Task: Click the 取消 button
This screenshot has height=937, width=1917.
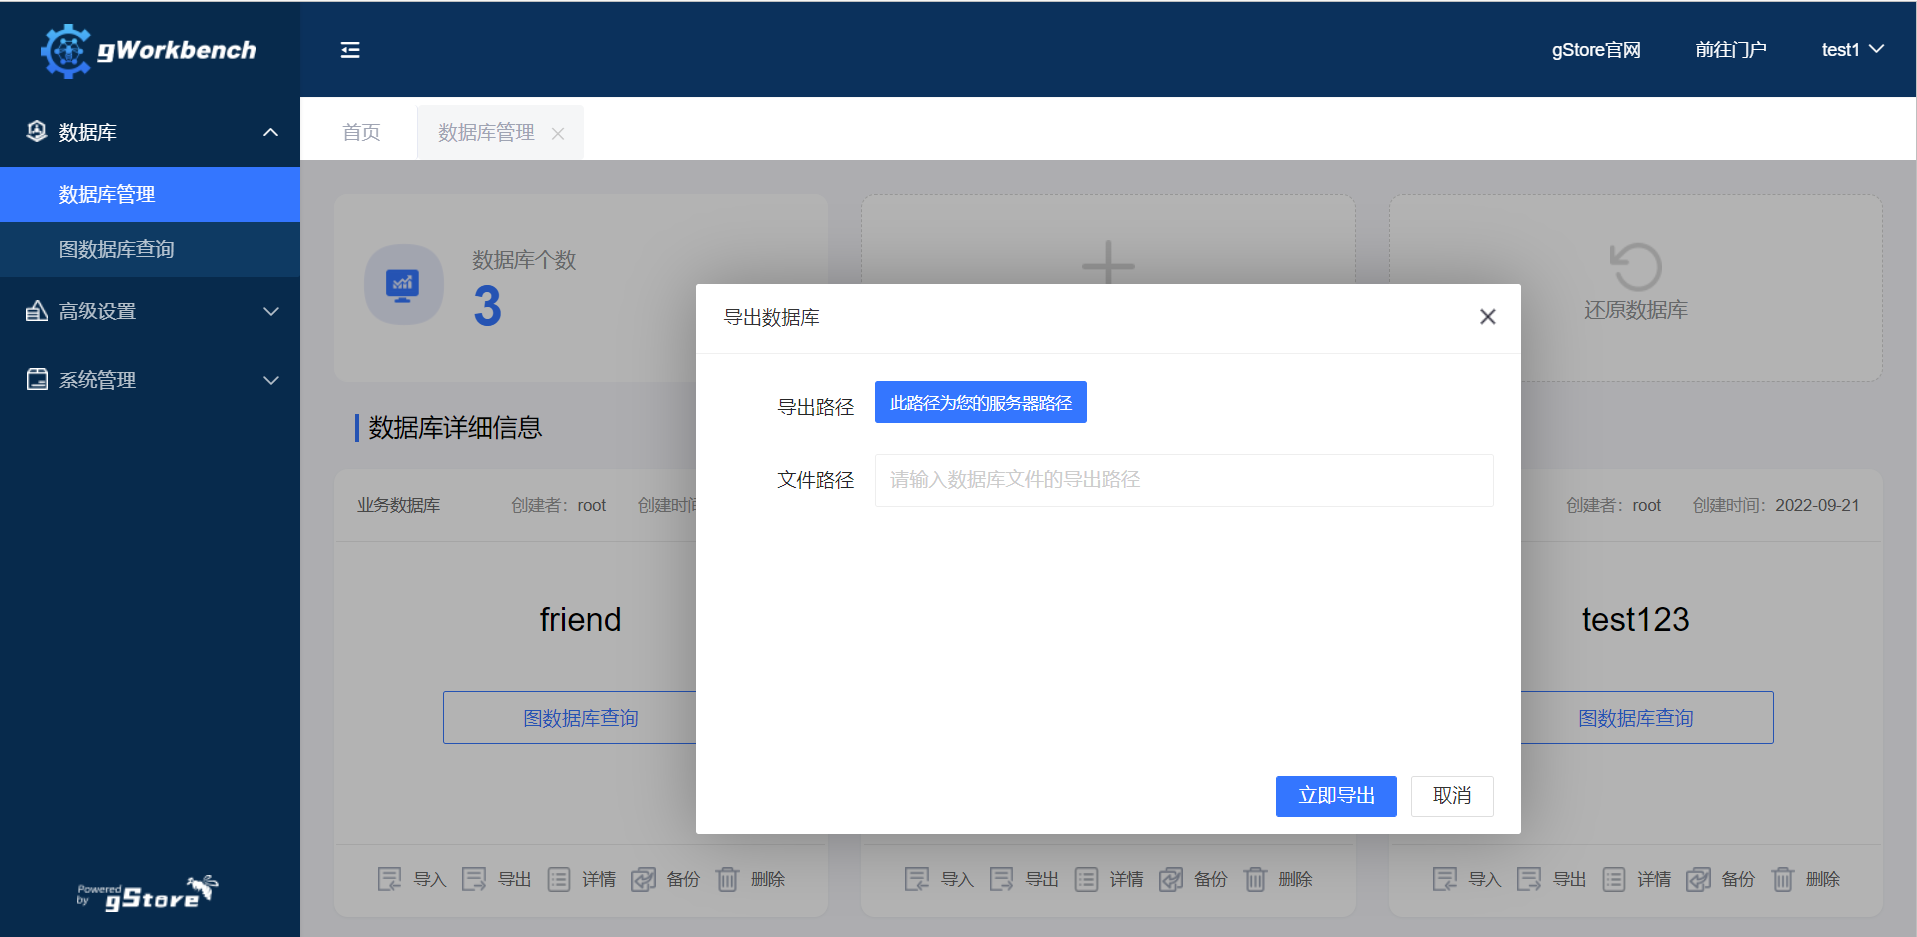Action: (x=1451, y=796)
